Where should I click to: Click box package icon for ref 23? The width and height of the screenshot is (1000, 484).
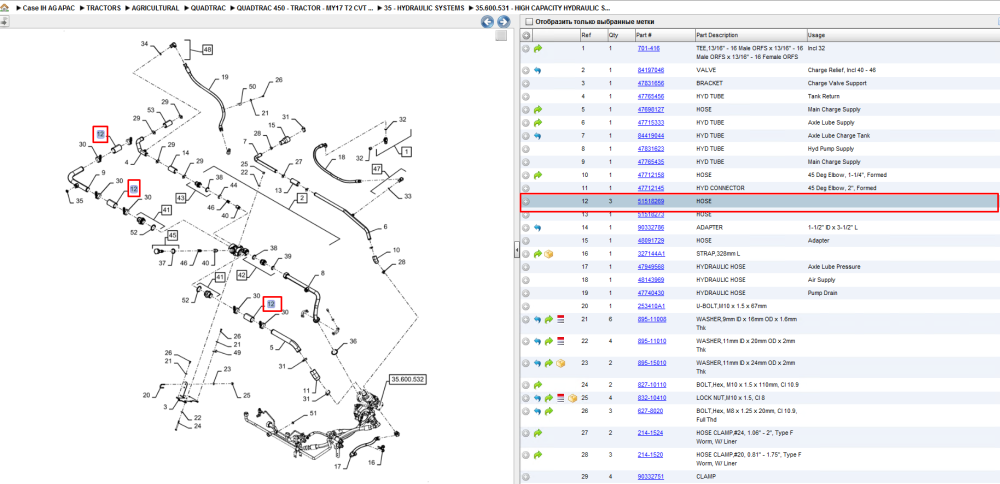pos(561,363)
